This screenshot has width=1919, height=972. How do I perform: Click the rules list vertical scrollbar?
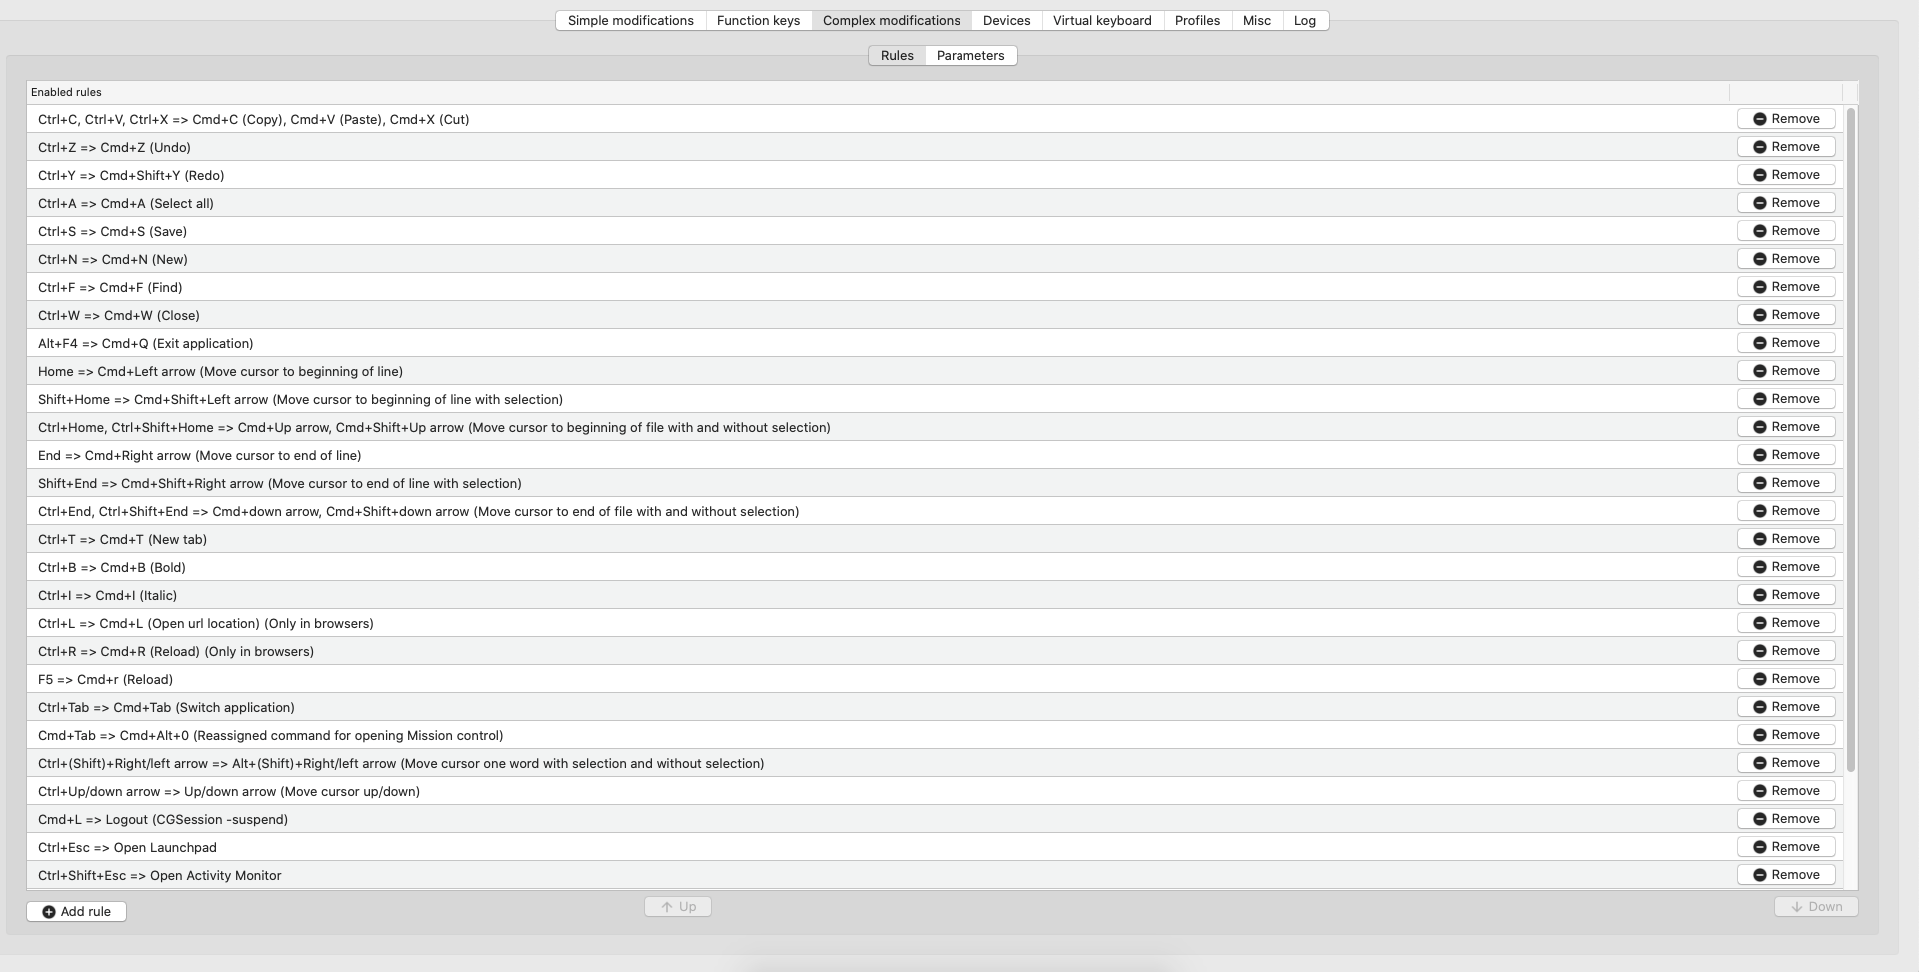click(1850, 440)
